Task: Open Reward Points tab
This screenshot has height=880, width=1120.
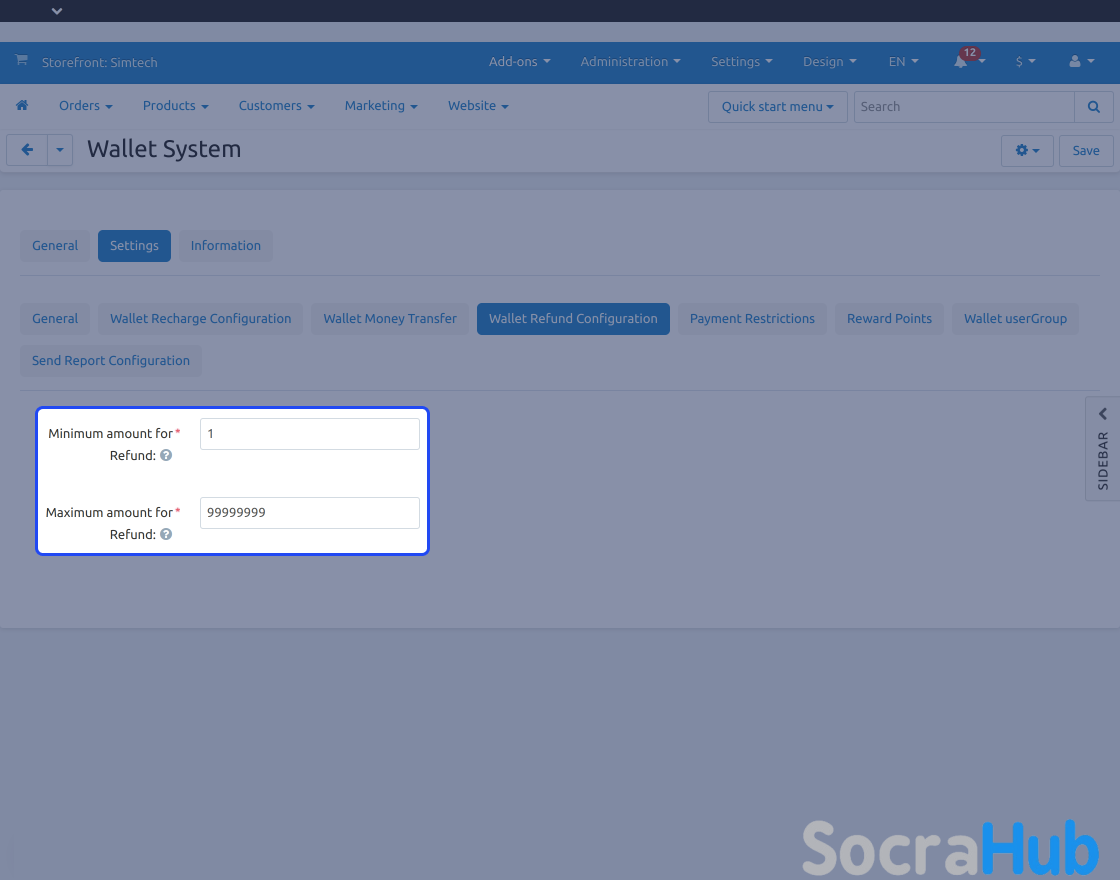Action: point(889,319)
